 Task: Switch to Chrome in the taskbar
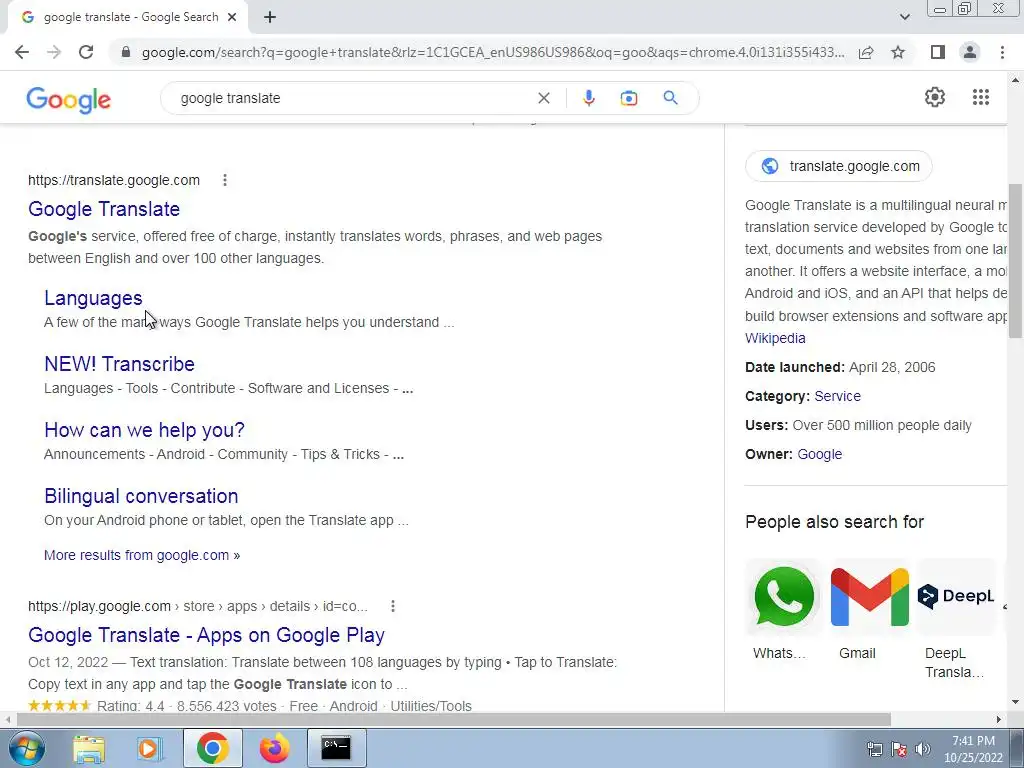212,748
